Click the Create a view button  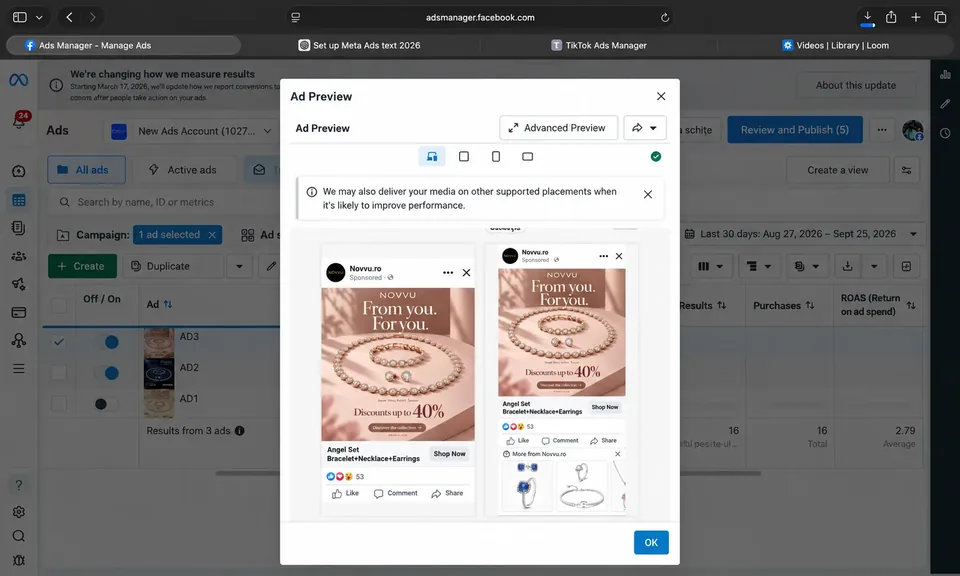coord(838,170)
